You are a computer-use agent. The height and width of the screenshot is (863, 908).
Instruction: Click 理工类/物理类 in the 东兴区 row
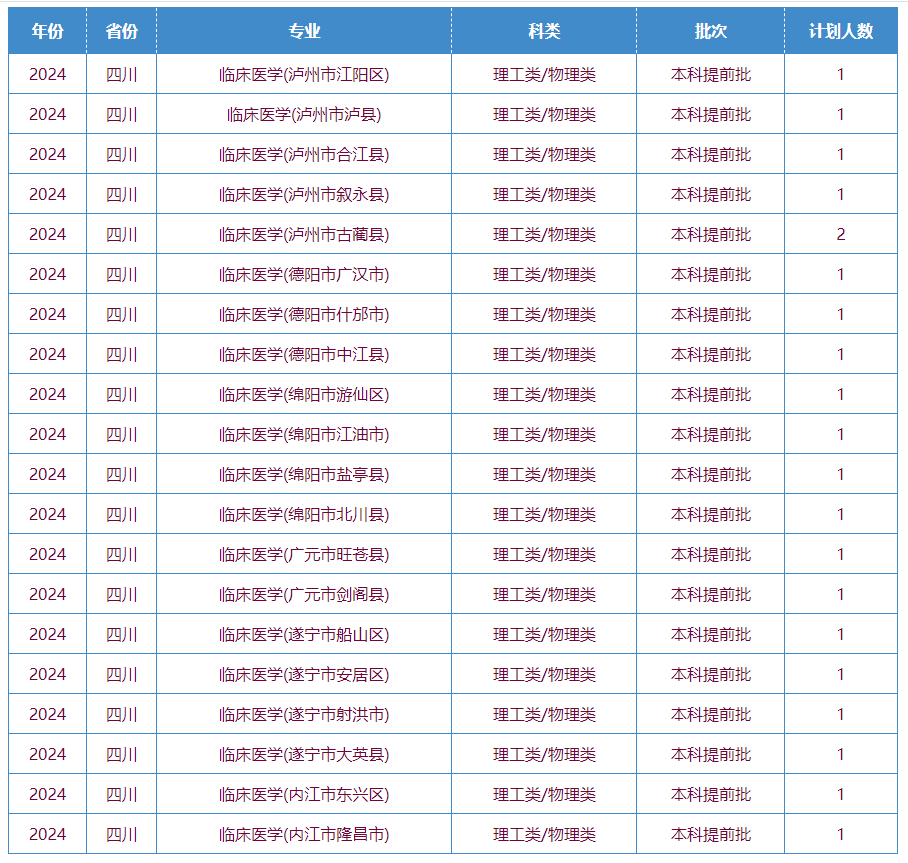544,794
